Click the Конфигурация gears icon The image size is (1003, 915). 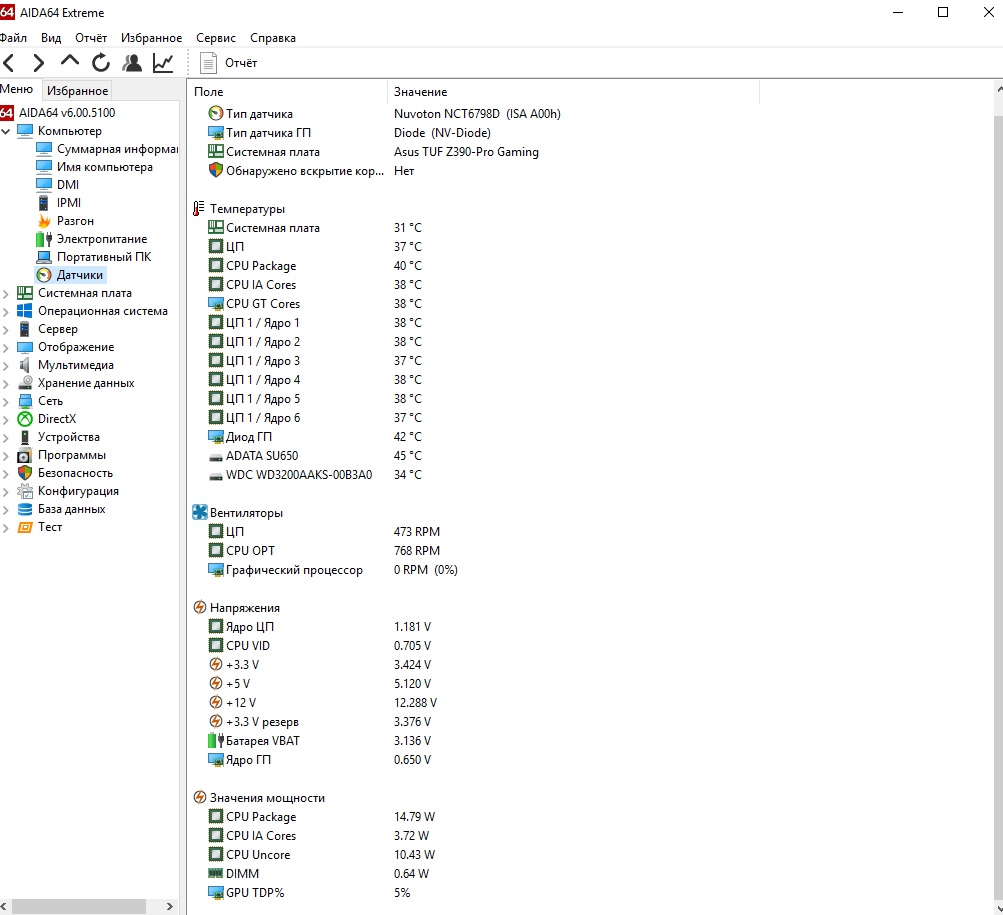(25, 491)
